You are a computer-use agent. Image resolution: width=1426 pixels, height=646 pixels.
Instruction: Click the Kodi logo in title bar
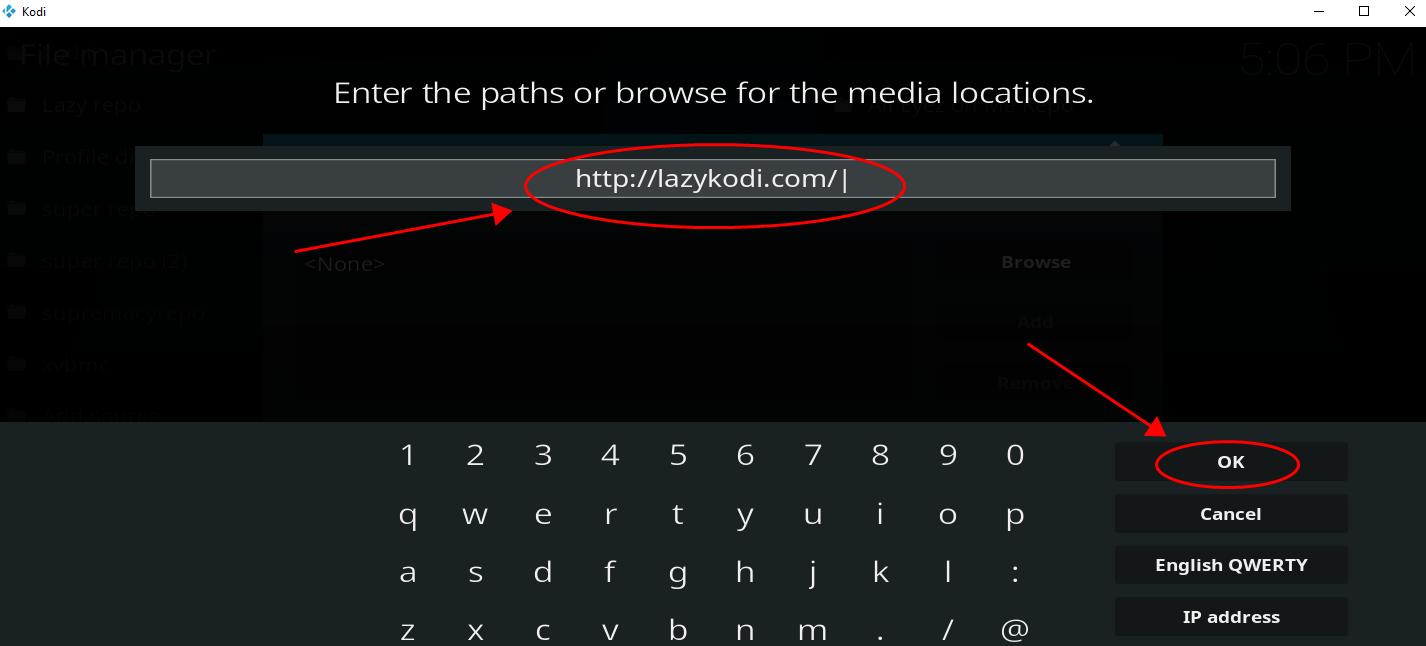[x=10, y=12]
